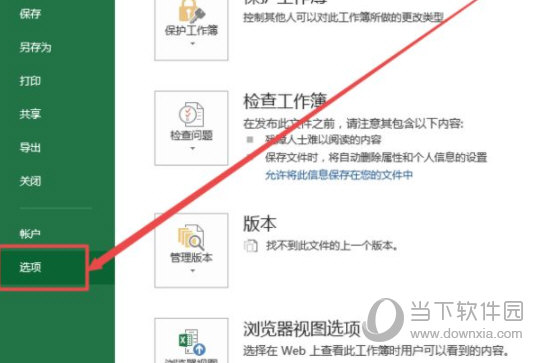The width and height of the screenshot is (547, 363).
Task: Click the 检查问题 document checklist icon
Action: click(x=191, y=114)
